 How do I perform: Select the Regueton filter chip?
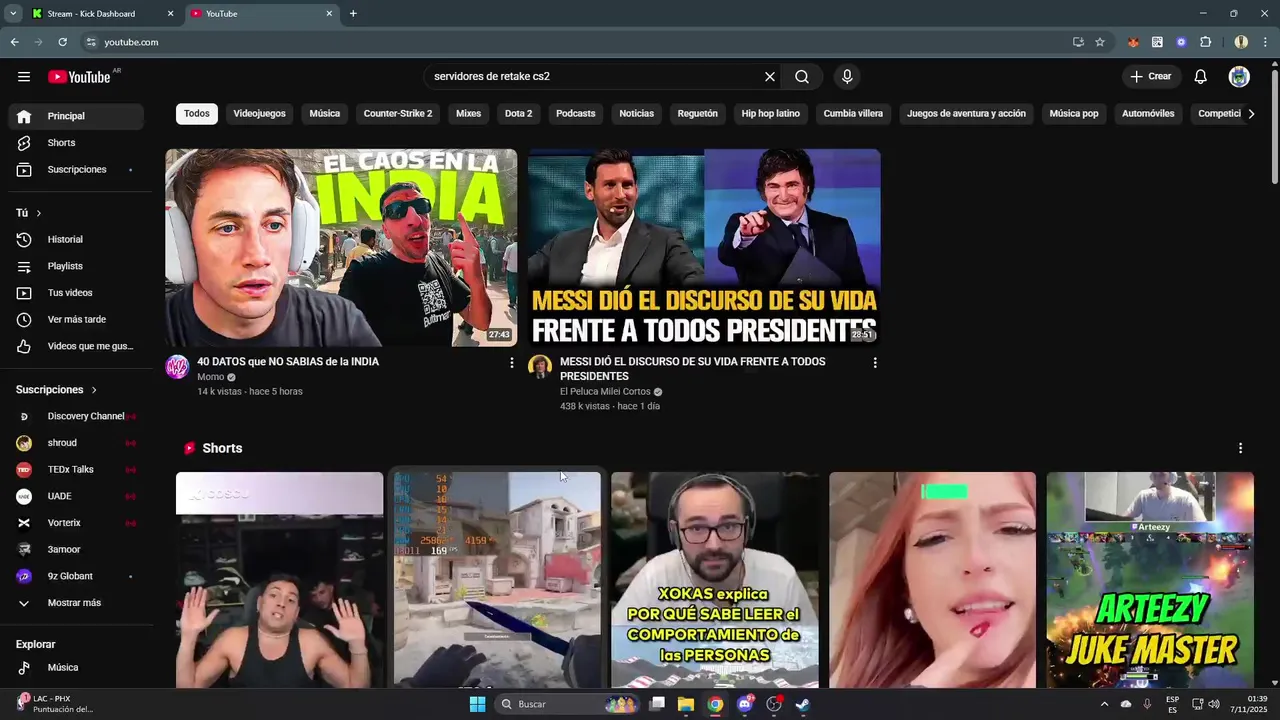[x=698, y=114]
